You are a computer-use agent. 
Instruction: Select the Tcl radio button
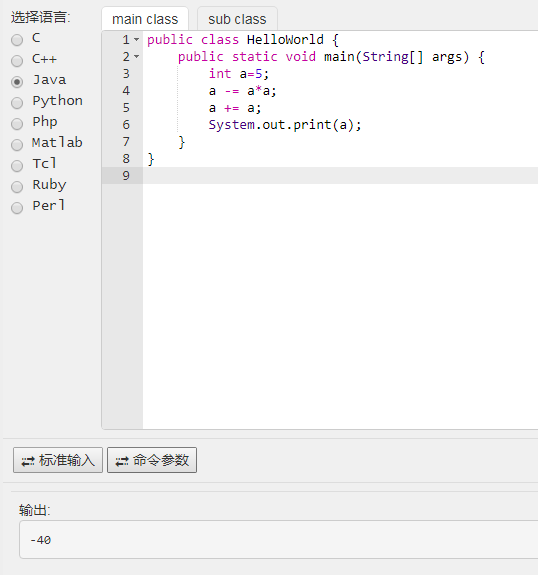[17, 165]
